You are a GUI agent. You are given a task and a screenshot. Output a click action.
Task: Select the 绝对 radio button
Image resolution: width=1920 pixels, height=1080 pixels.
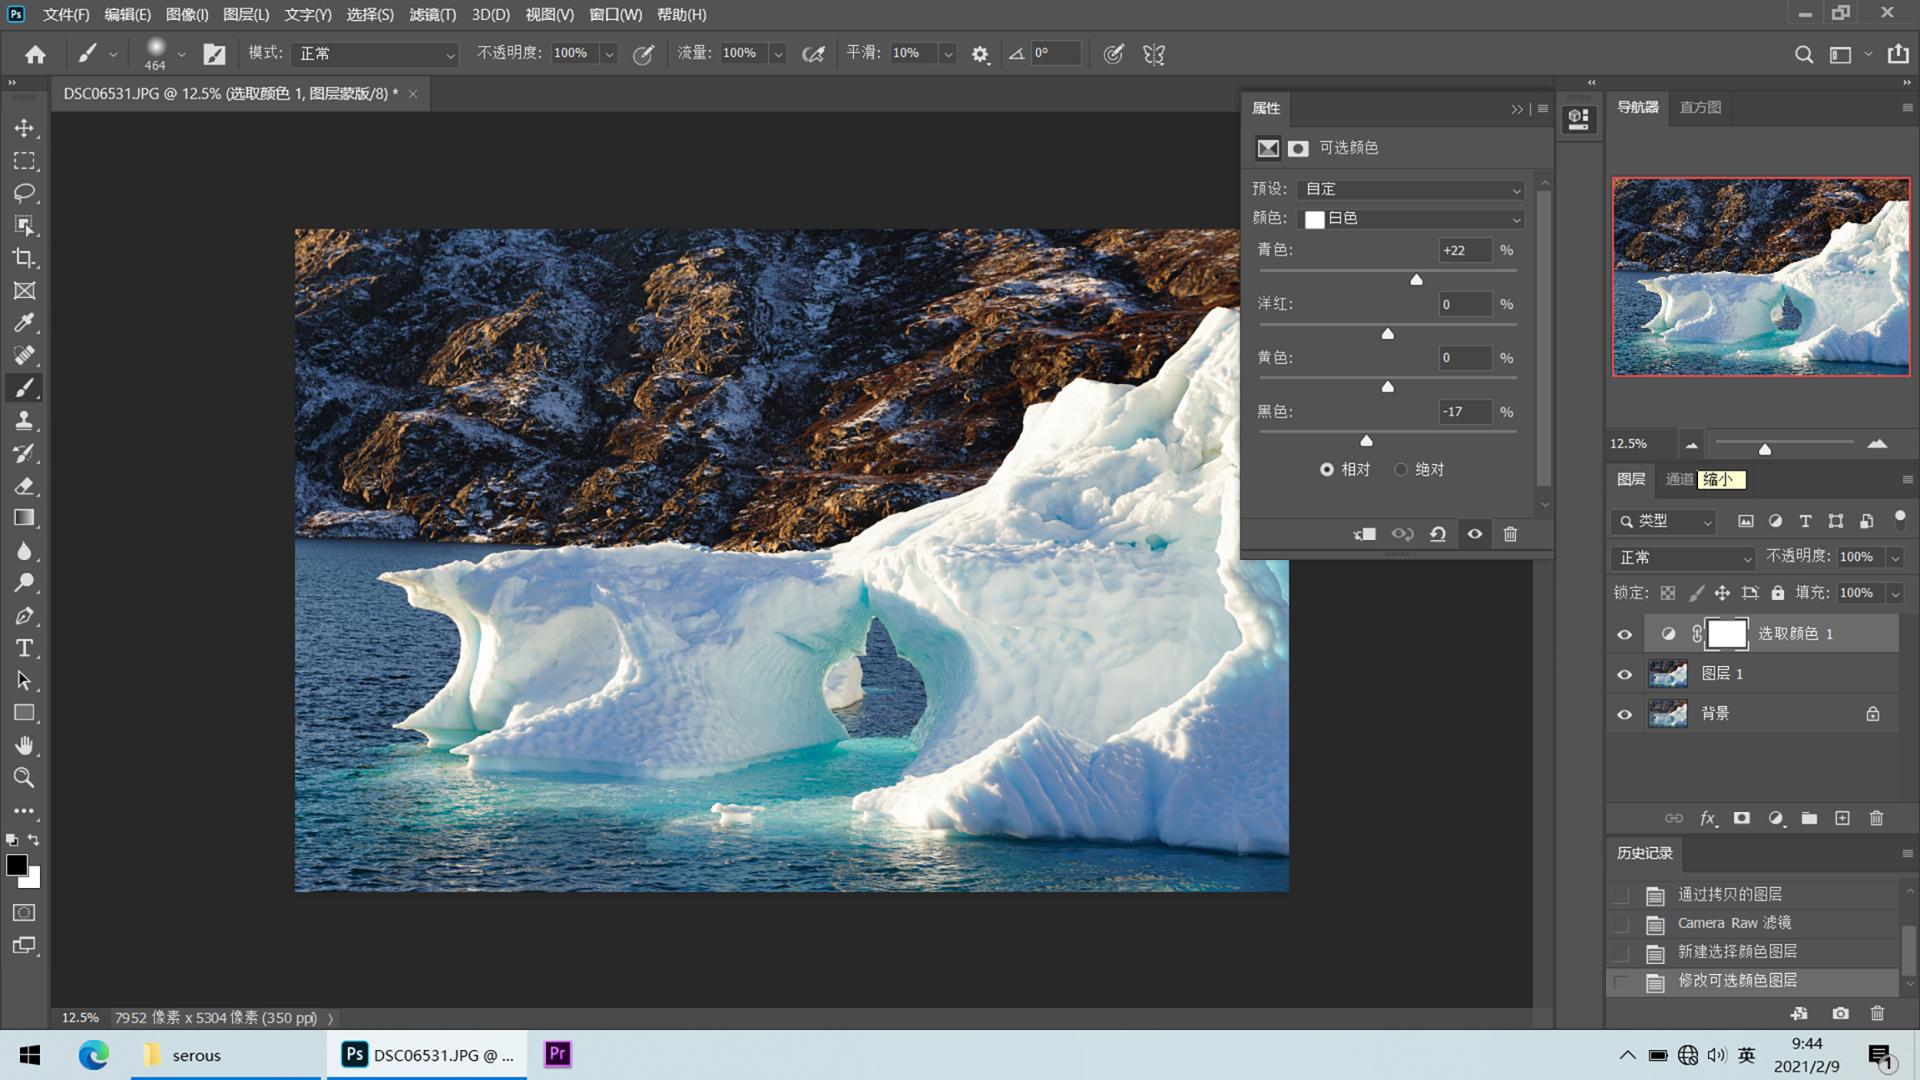pyautogui.click(x=1401, y=469)
